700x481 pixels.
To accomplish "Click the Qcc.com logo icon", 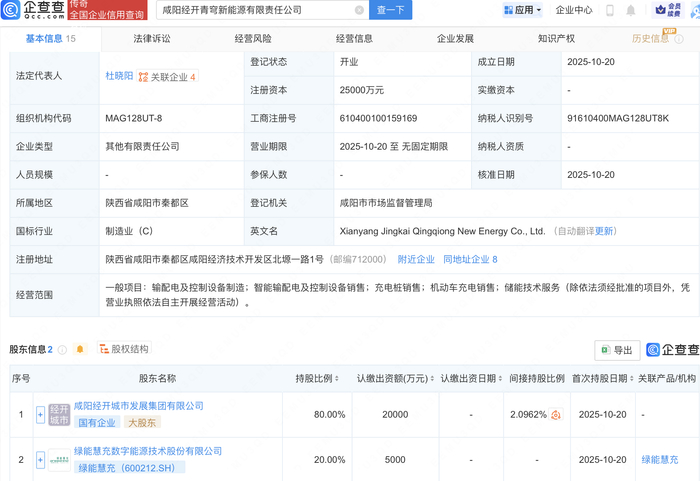I will pyautogui.click(x=11, y=9).
